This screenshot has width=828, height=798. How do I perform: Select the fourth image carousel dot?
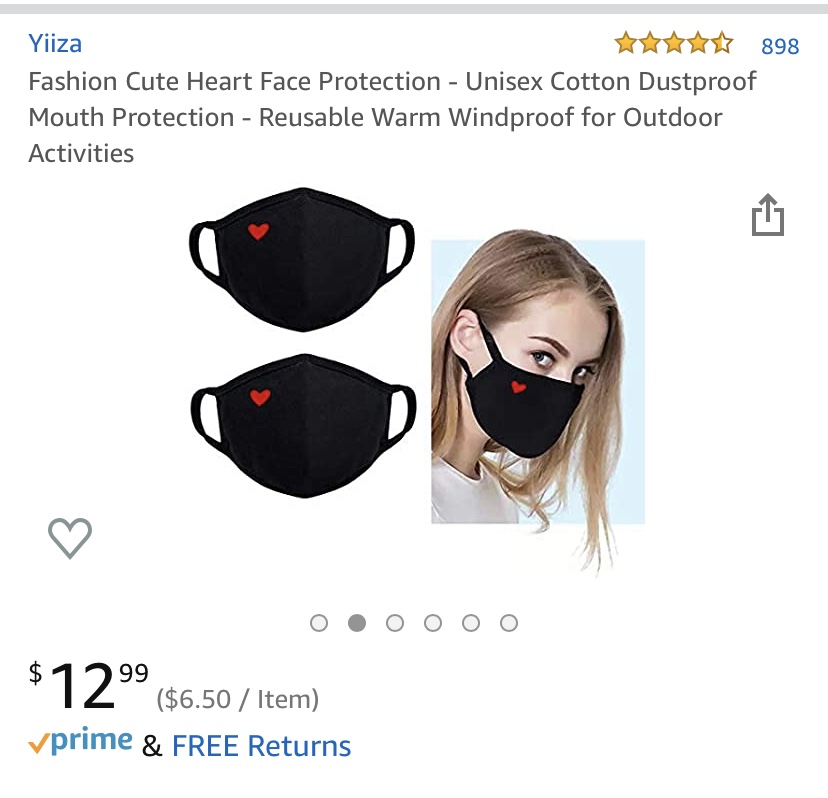pos(433,623)
